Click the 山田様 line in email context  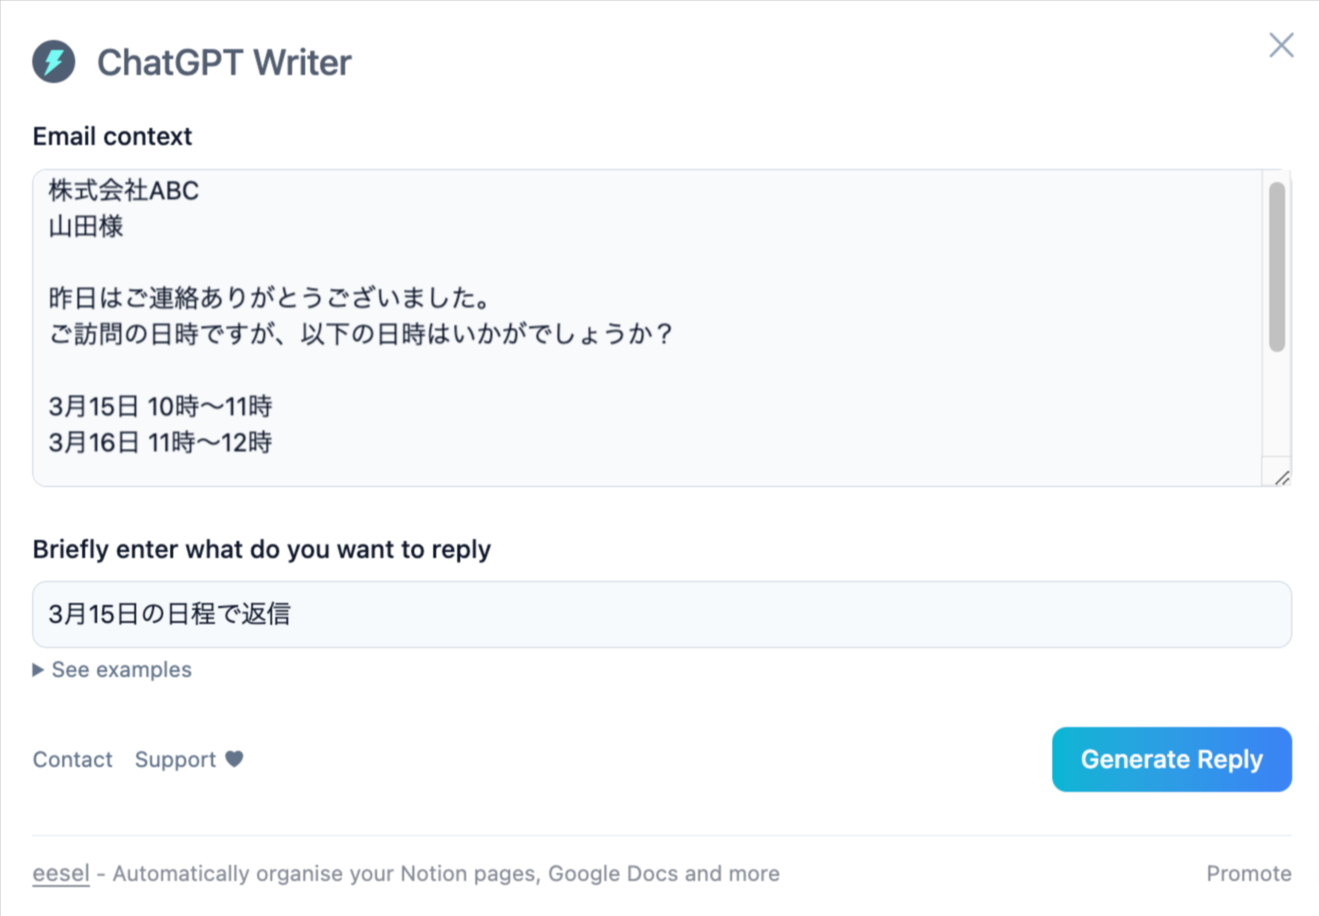[86, 227]
